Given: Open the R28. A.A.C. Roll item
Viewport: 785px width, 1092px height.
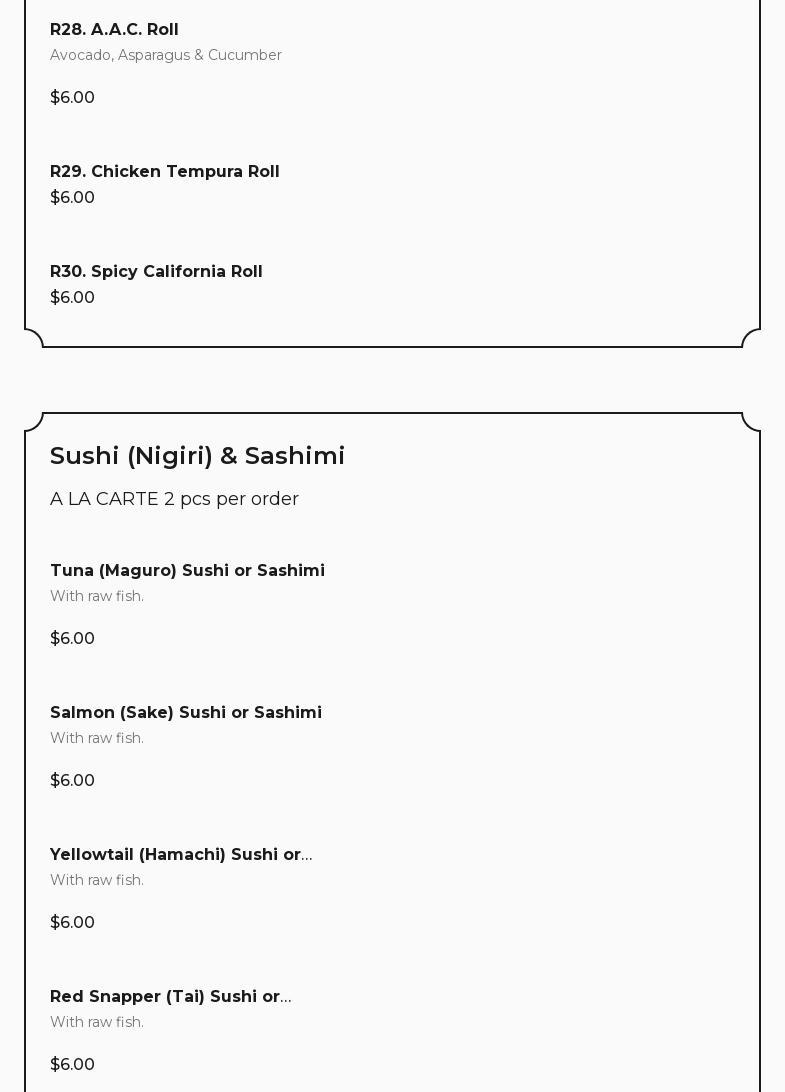Looking at the screenshot, I should tap(114, 30).
